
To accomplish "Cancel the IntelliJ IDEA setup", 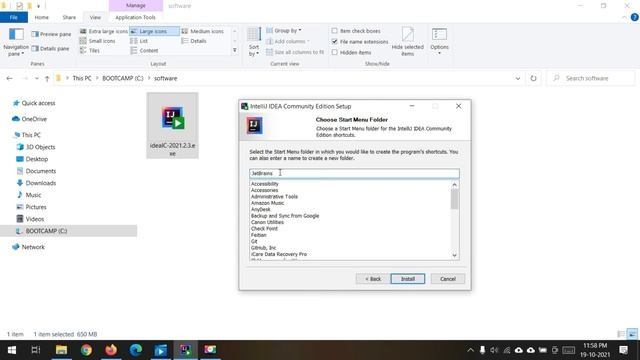I will click(x=448, y=279).
